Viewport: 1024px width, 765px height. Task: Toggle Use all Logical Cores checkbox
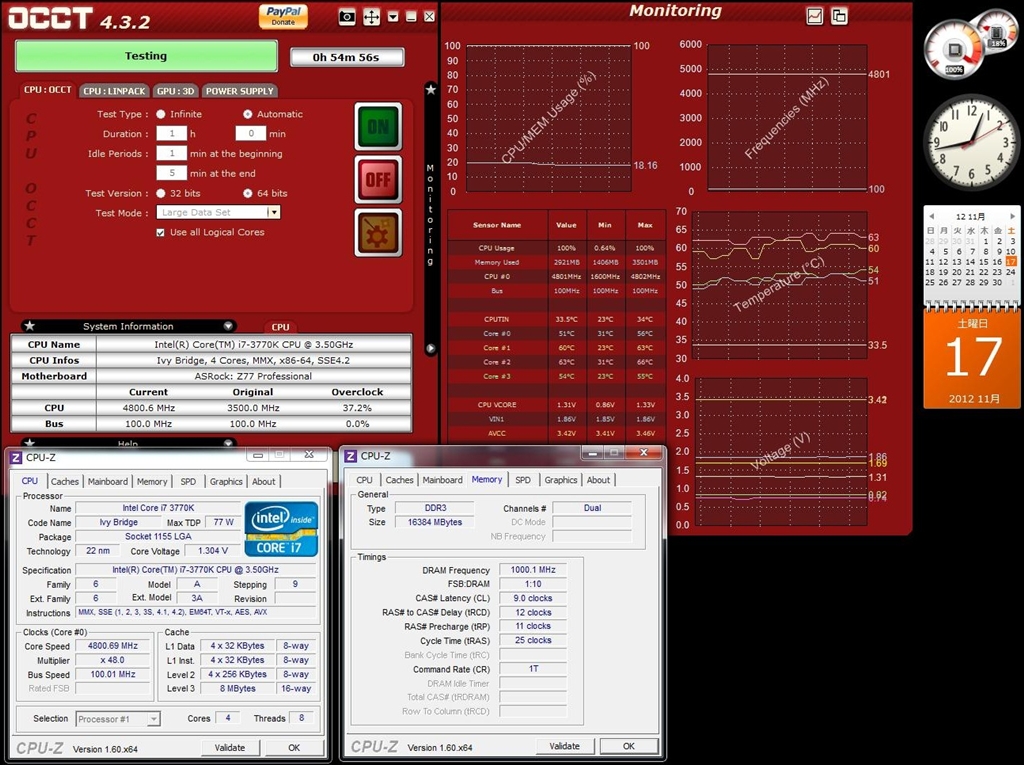click(x=160, y=232)
